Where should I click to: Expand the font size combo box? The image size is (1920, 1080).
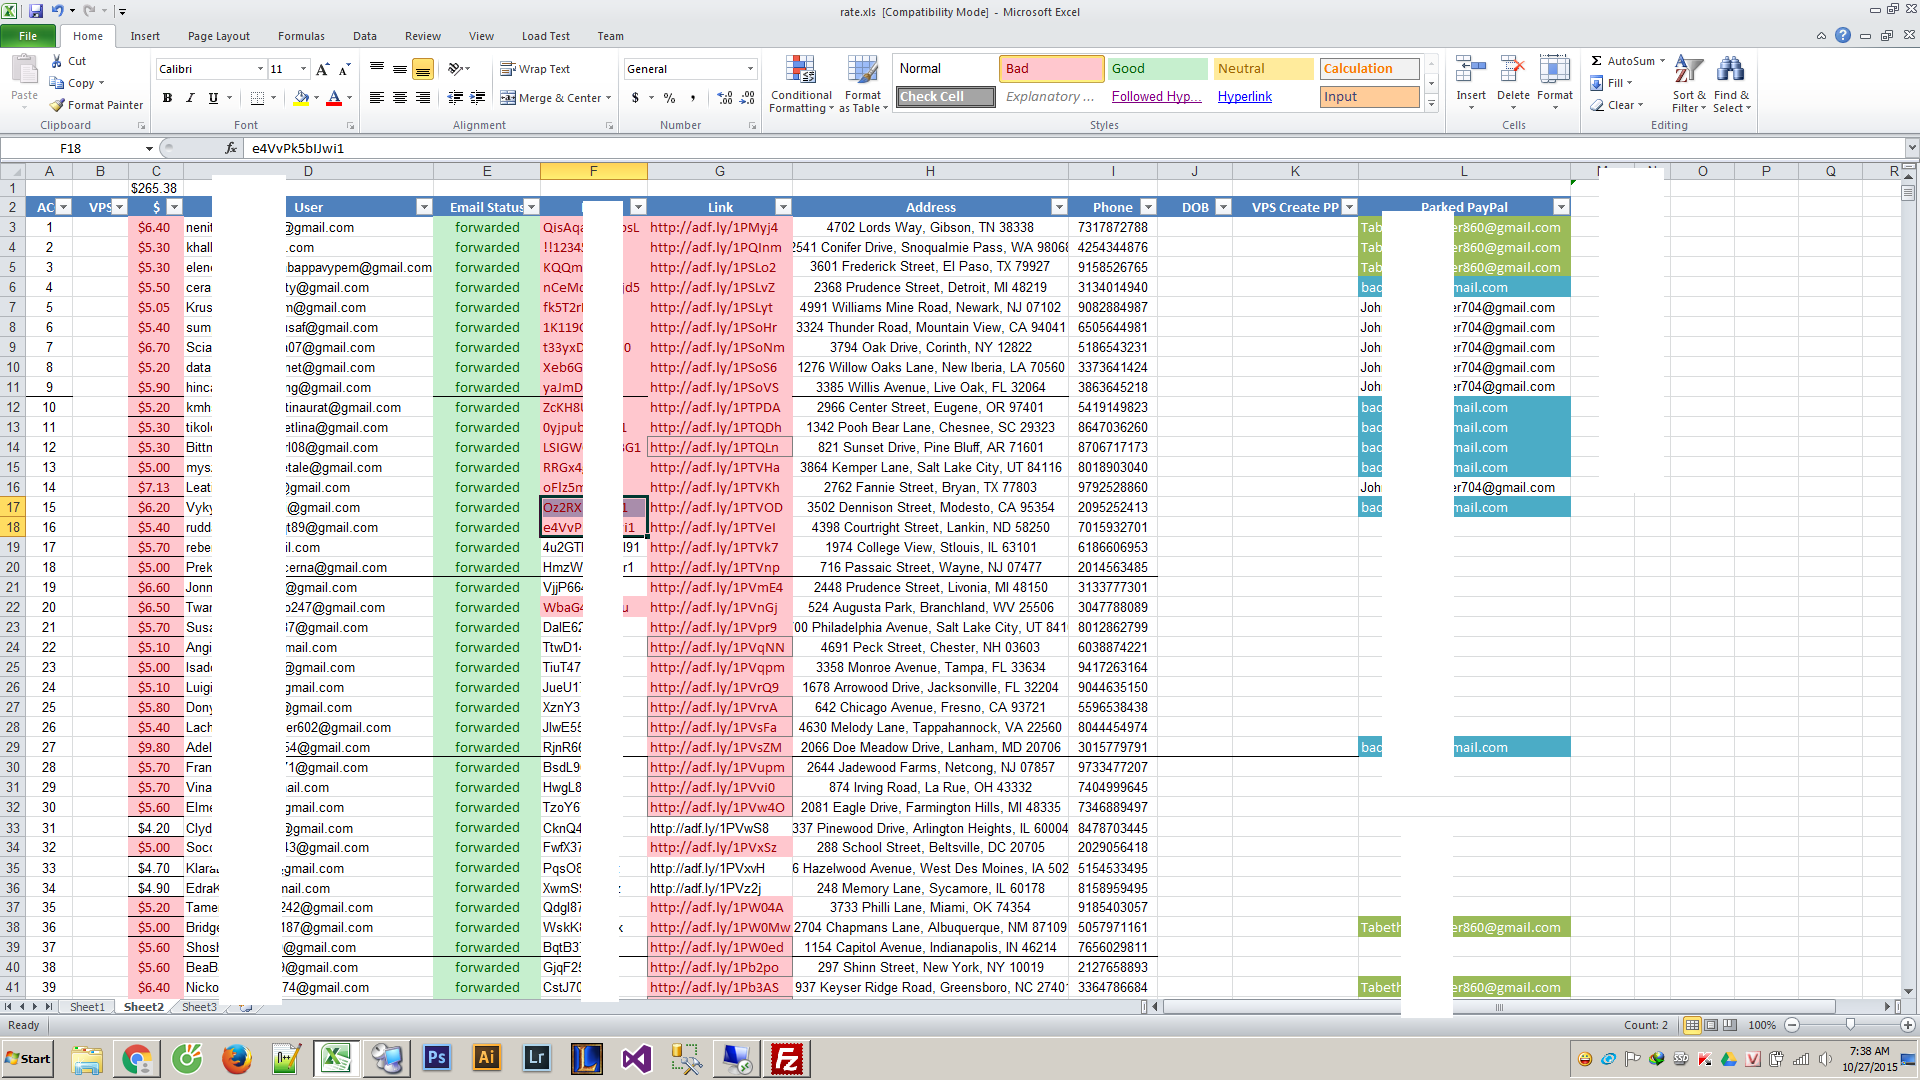tap(303, 69)
